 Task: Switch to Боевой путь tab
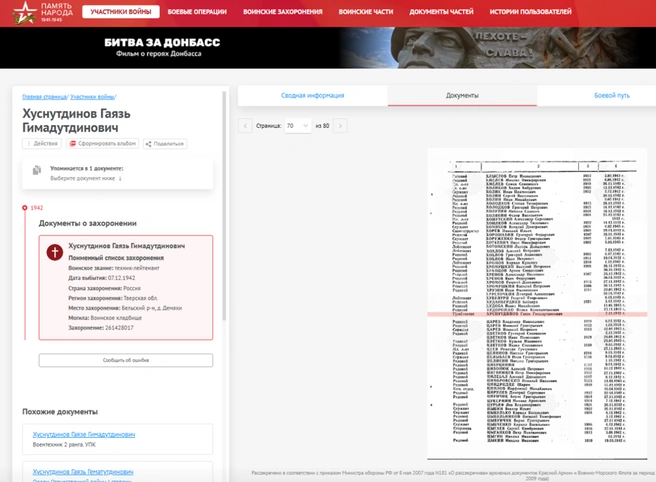(612, 95)
